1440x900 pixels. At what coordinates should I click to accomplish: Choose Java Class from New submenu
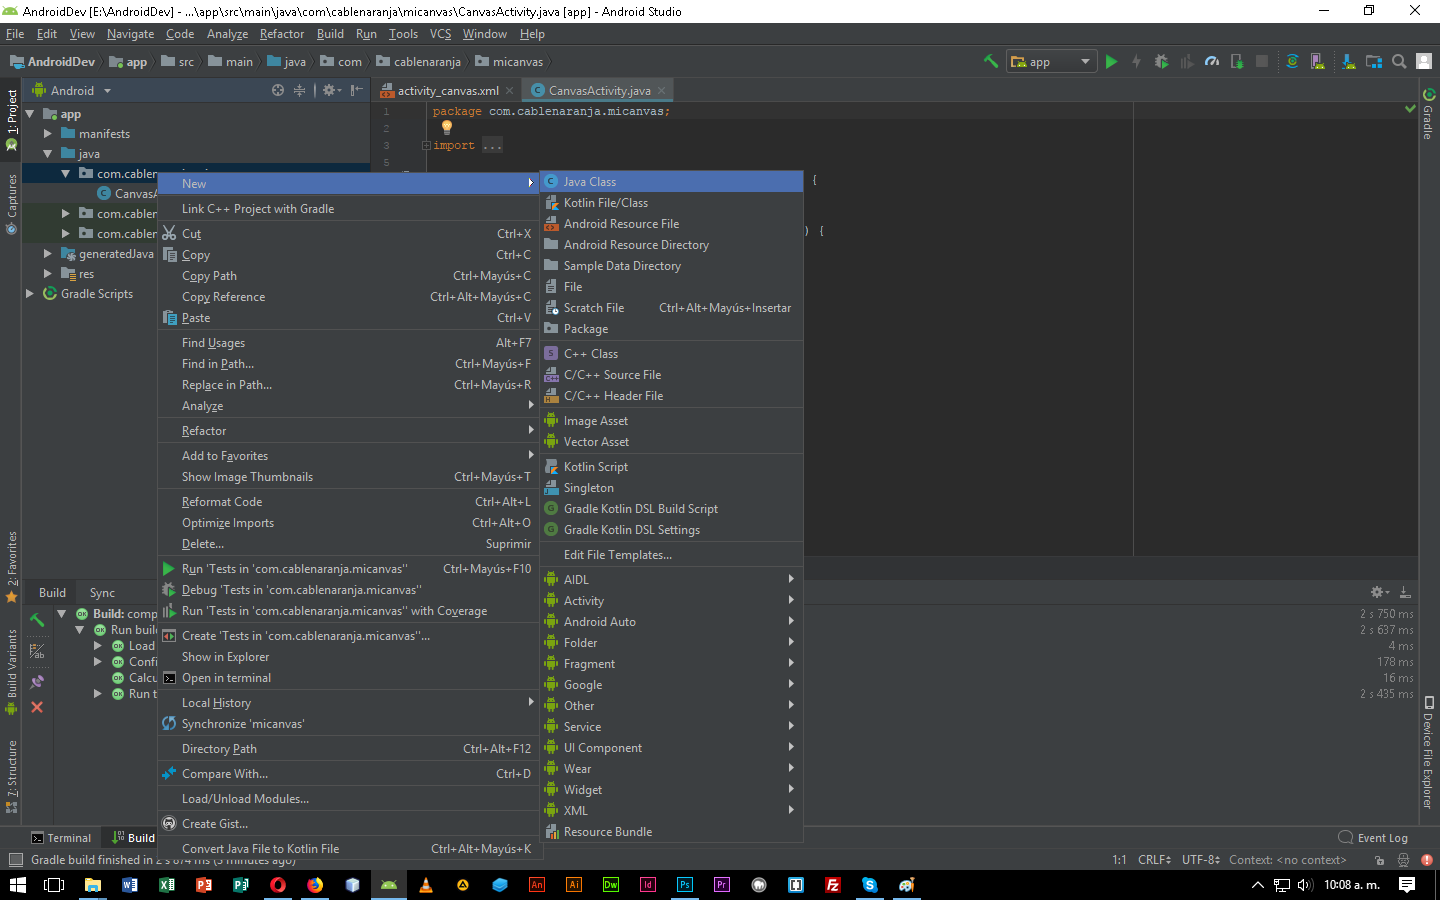point(671,182)
